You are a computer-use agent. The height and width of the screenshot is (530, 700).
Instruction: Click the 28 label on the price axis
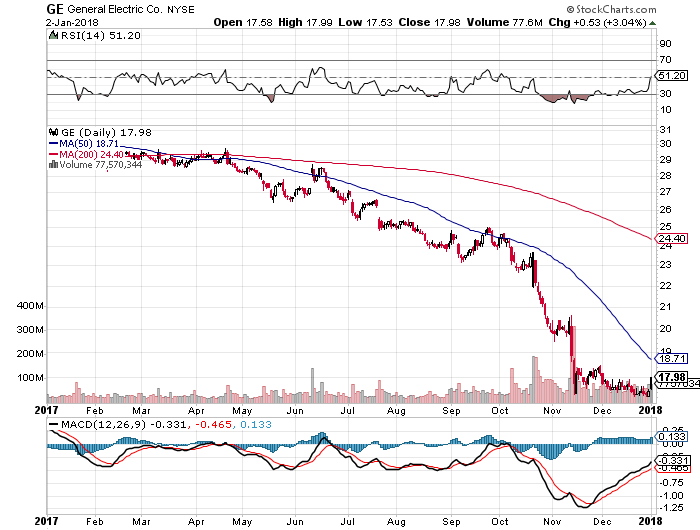click(666, 175)
